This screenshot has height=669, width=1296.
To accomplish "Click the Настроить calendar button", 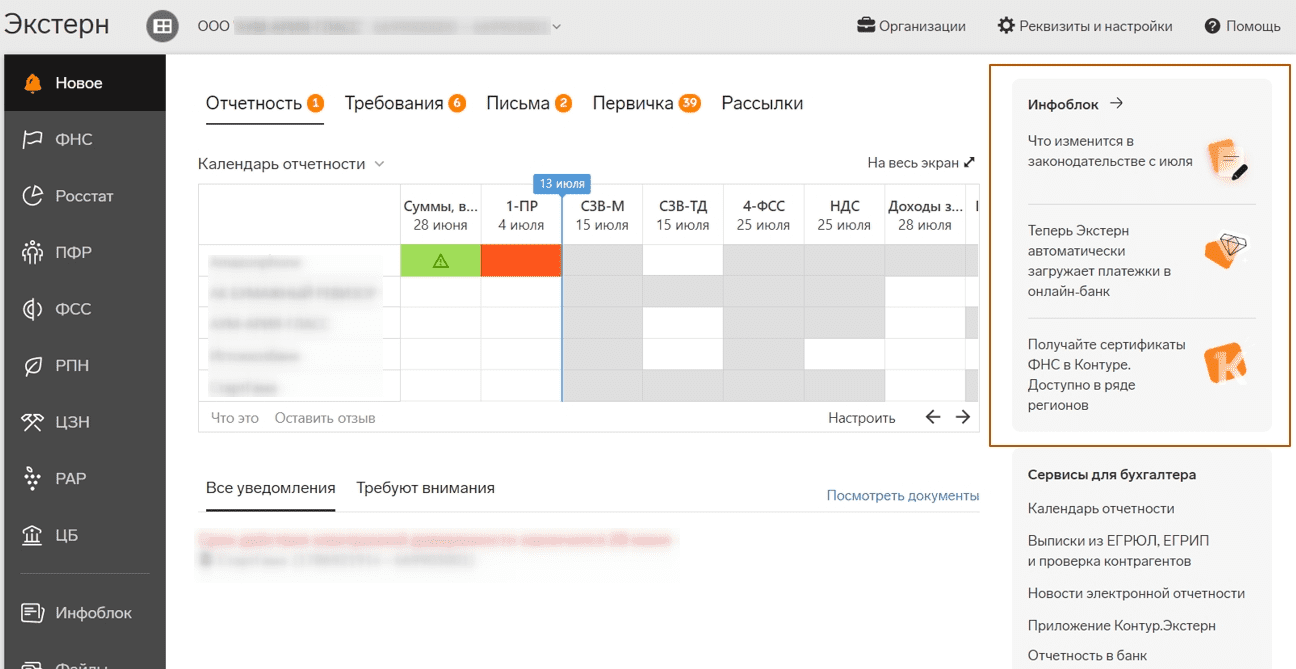I will coord(861,418).
